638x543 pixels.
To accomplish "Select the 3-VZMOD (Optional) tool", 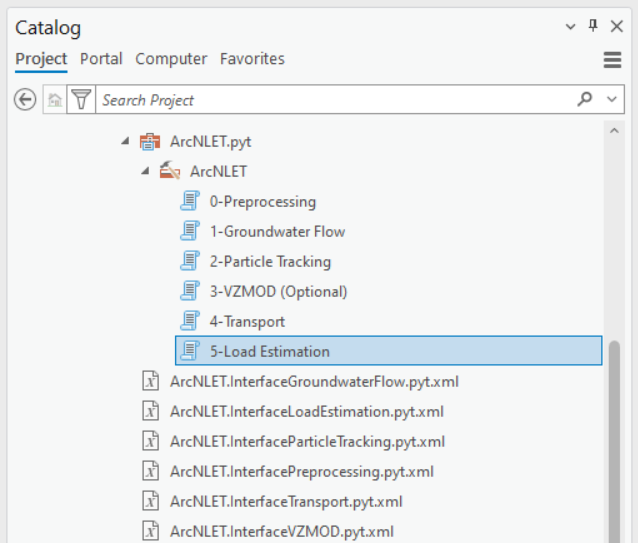I will click(278, 292).
